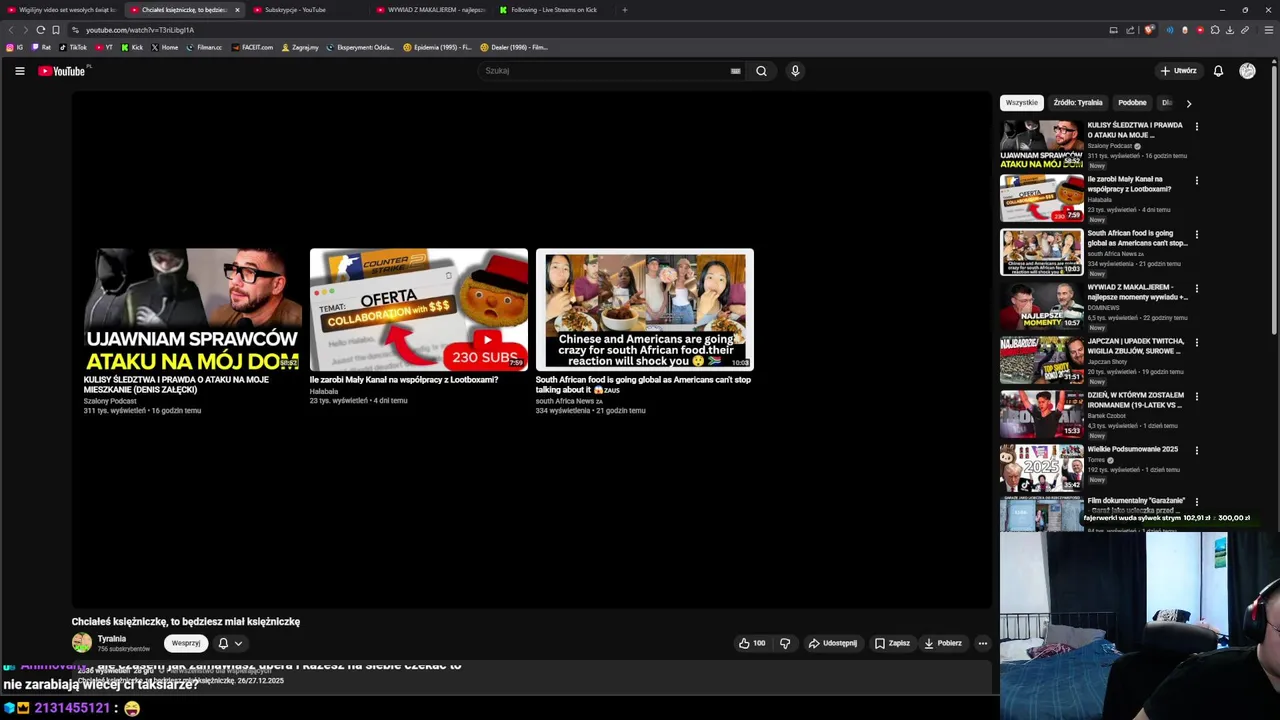Image resolution: width=1280 pixels, height=720 pixels.
Task: Open the Kick bookmark
Action: point(132,47)
